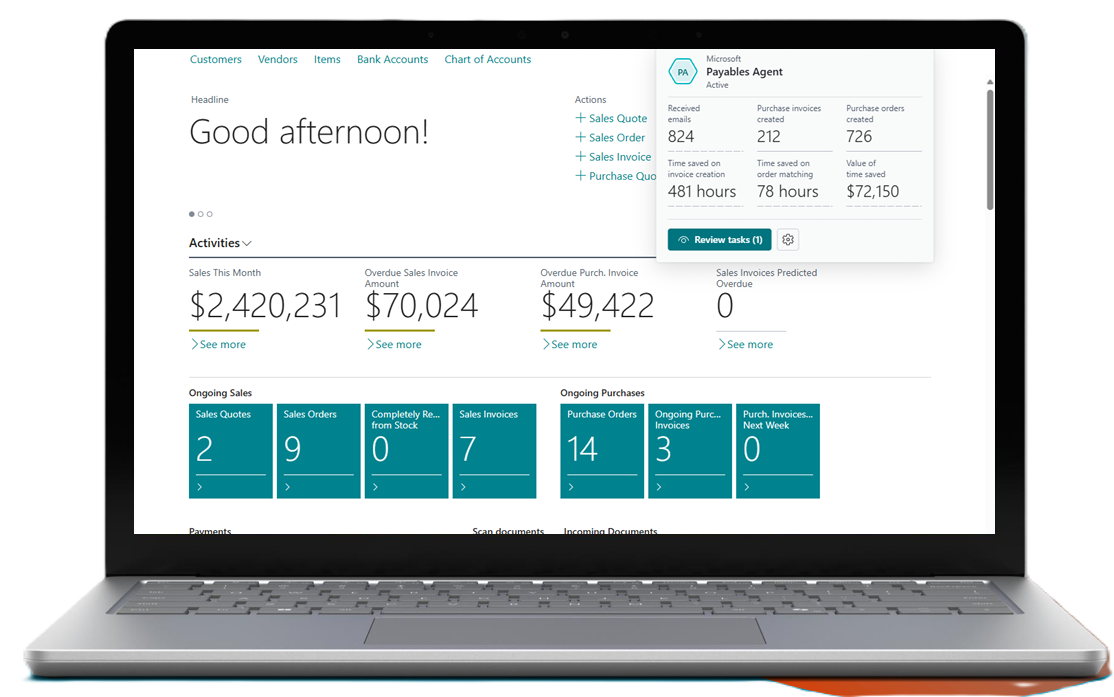The width and height of the screenshot is (1114, 697).
Task: Expand the Activities dropdown chevron
Action: 247,243
